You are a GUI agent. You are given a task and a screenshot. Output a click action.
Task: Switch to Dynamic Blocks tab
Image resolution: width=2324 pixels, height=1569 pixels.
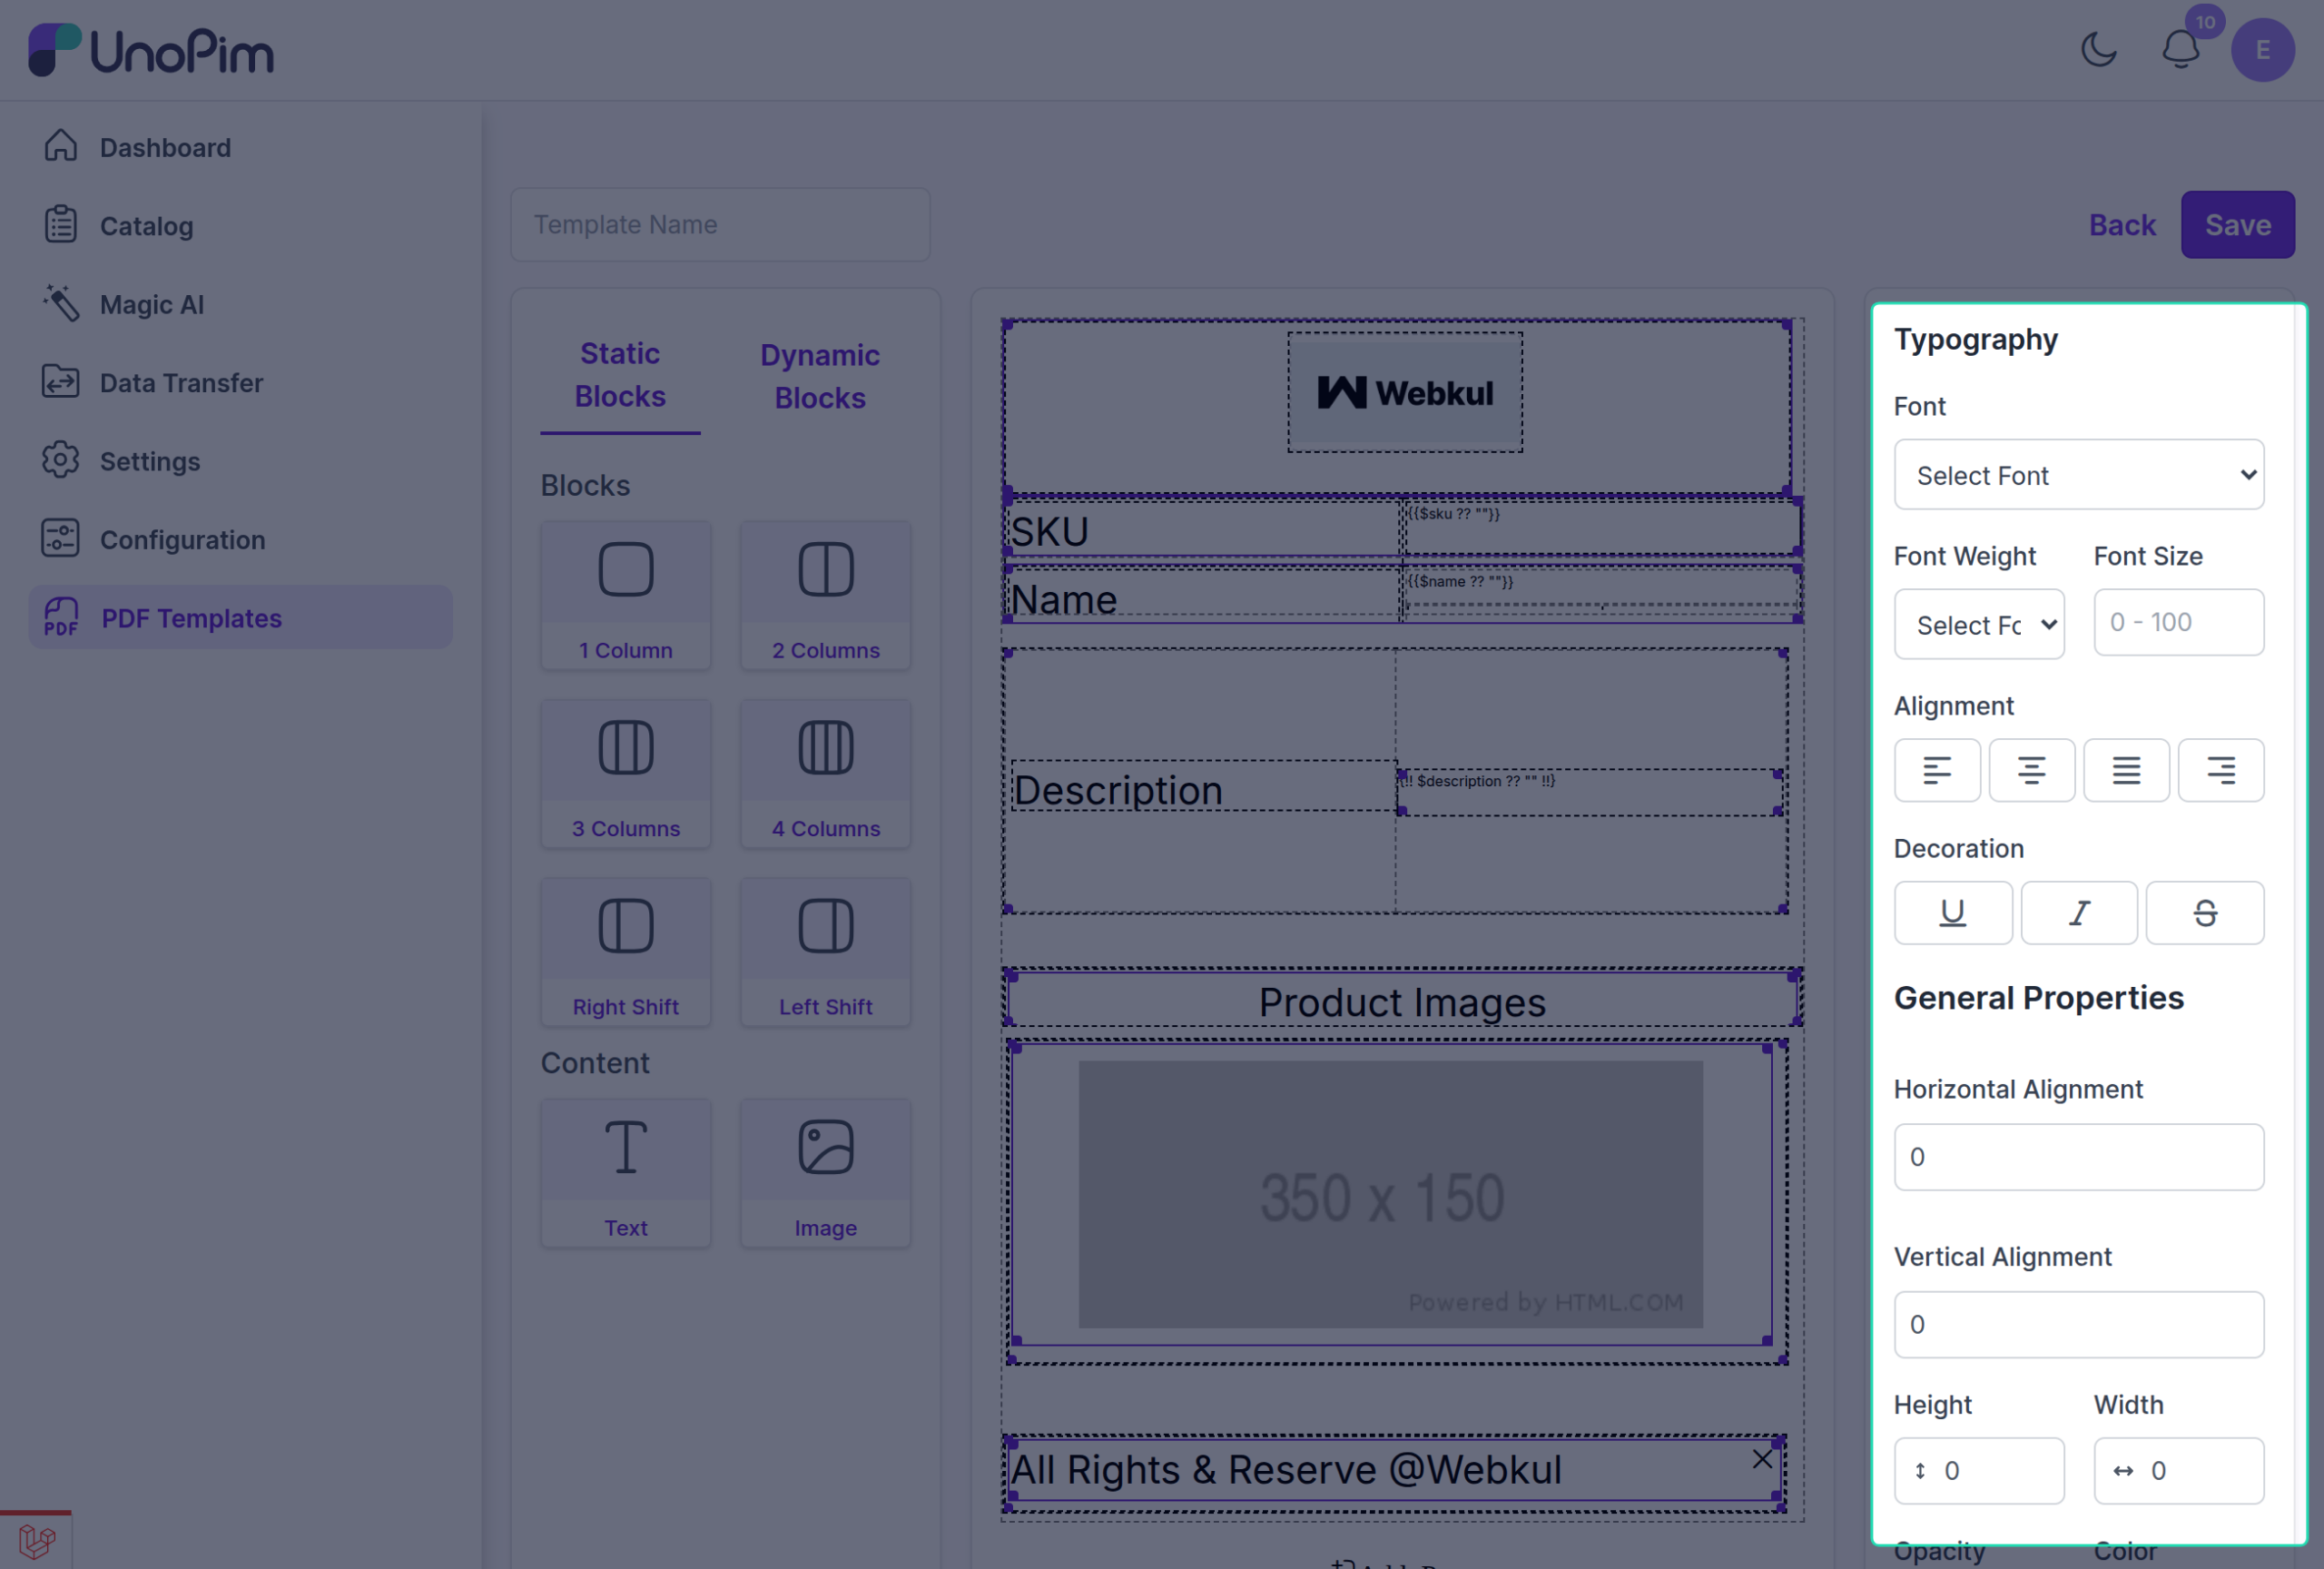point(820,376)
